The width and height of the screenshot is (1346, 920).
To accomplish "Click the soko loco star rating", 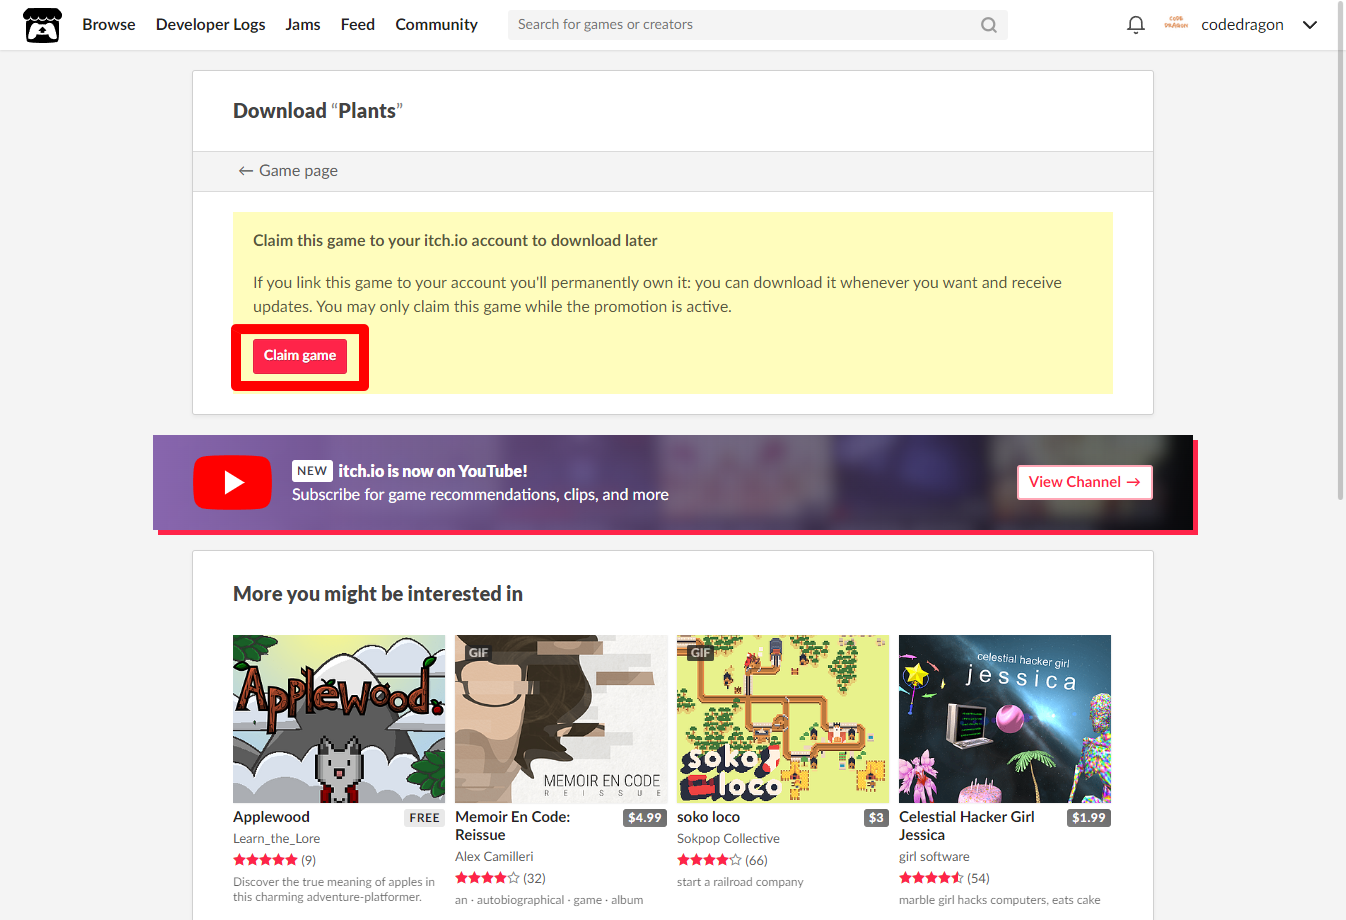I will [x=709, y=860].
